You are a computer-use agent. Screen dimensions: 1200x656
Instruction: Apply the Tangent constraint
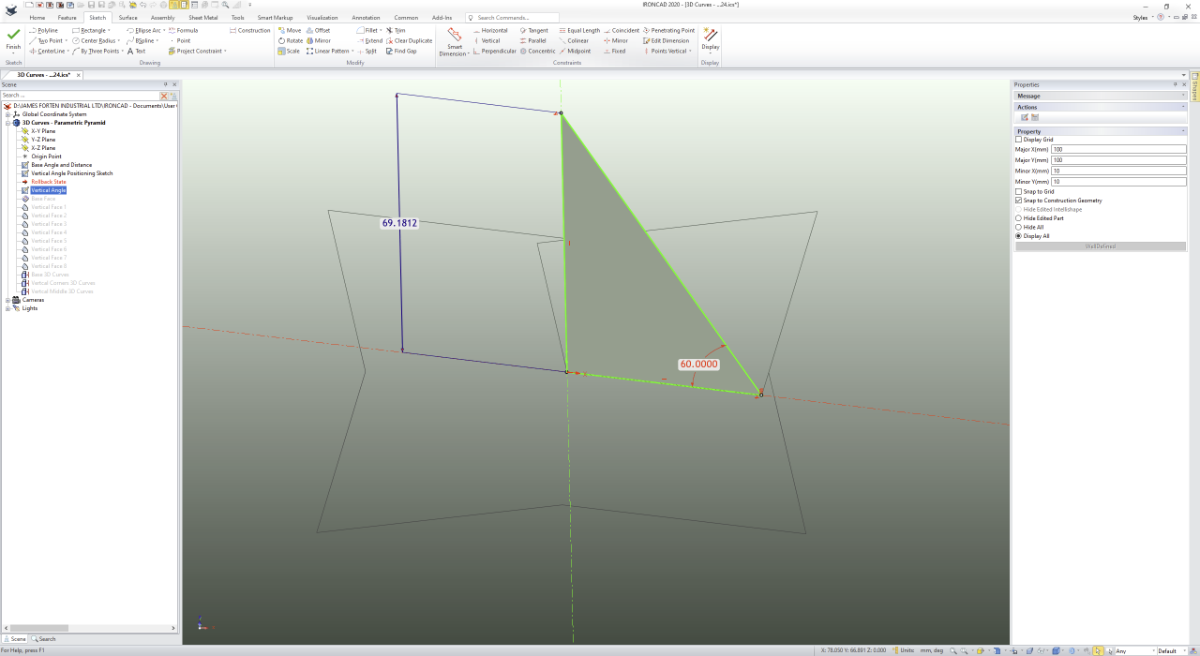click(x=534, y=30)
